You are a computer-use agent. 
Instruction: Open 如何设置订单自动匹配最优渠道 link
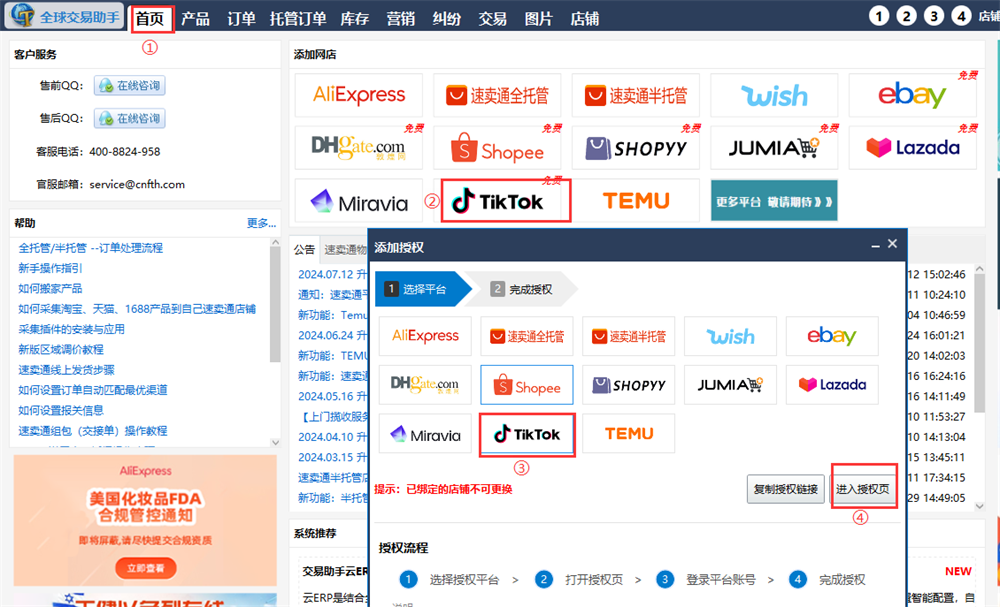point(92,390)
